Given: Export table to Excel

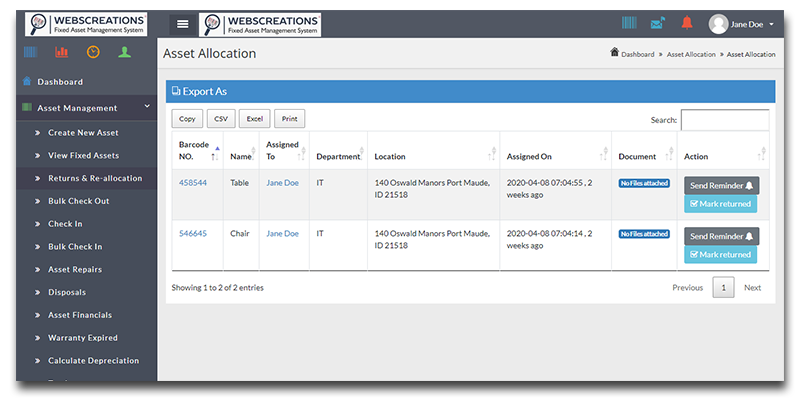Looking at the screenshot, I should (x=255, y=119).
